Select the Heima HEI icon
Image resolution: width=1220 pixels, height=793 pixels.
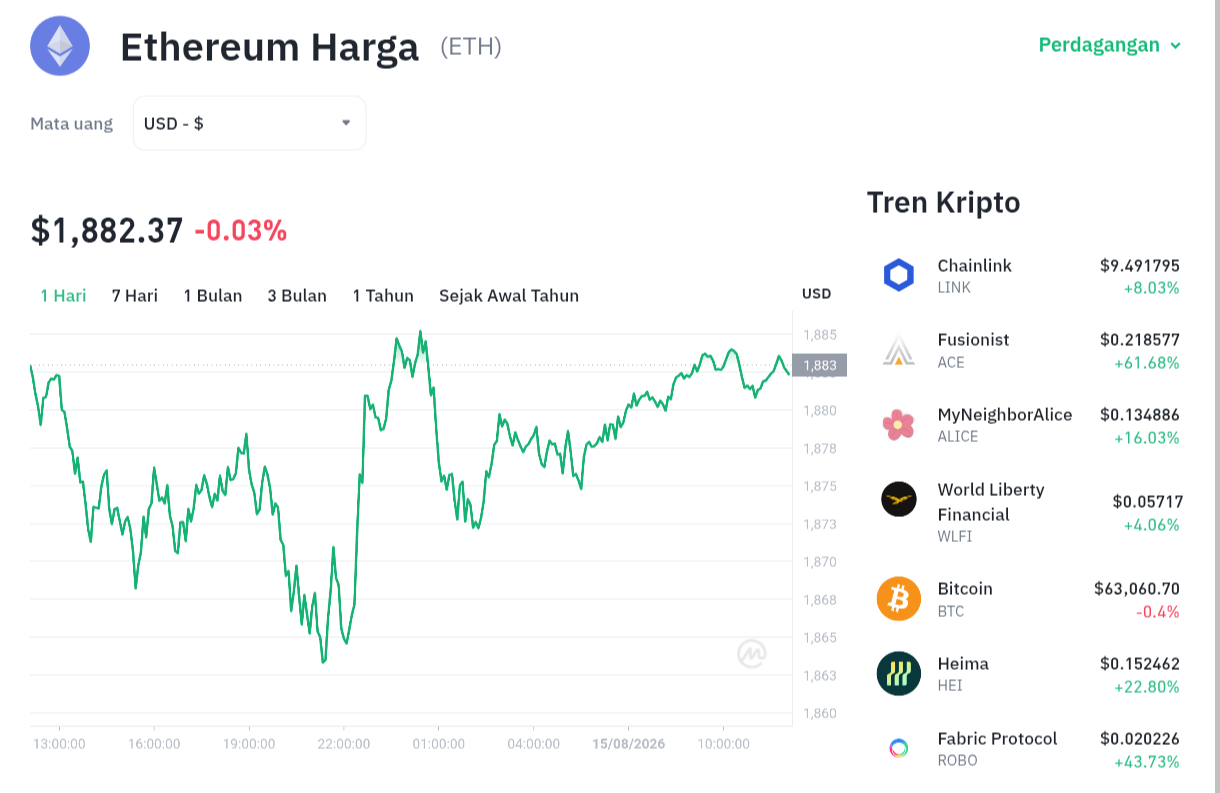[x=899, y=673]
